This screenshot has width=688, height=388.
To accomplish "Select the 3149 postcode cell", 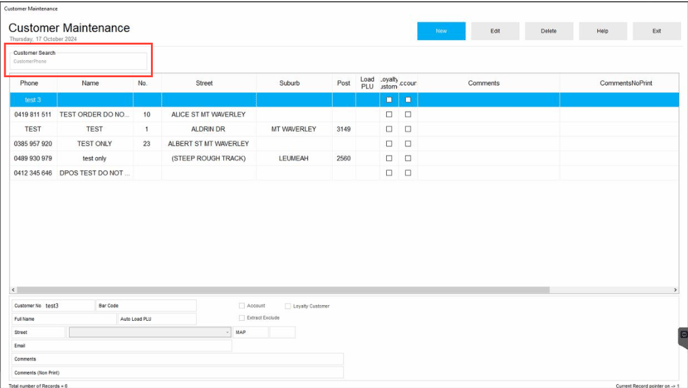I will tap(344, 129).
